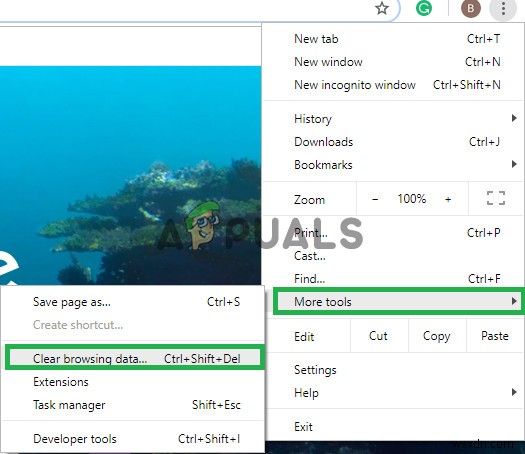This screenshot has height=454, width=525.
Task: Click the Ctrl+Shift+N shortcut text
Action: click(x=467, y=85)
